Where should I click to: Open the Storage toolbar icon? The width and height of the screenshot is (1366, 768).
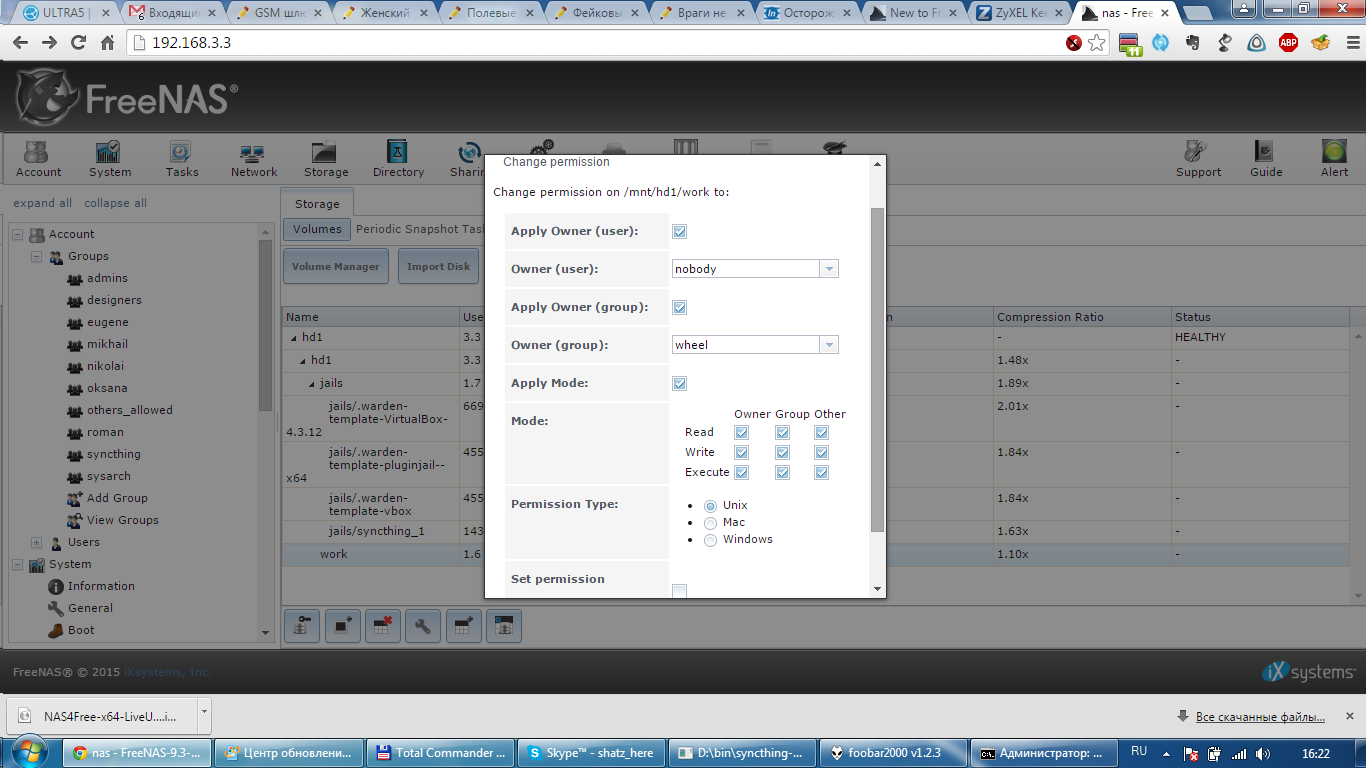[x=326, y=158]
